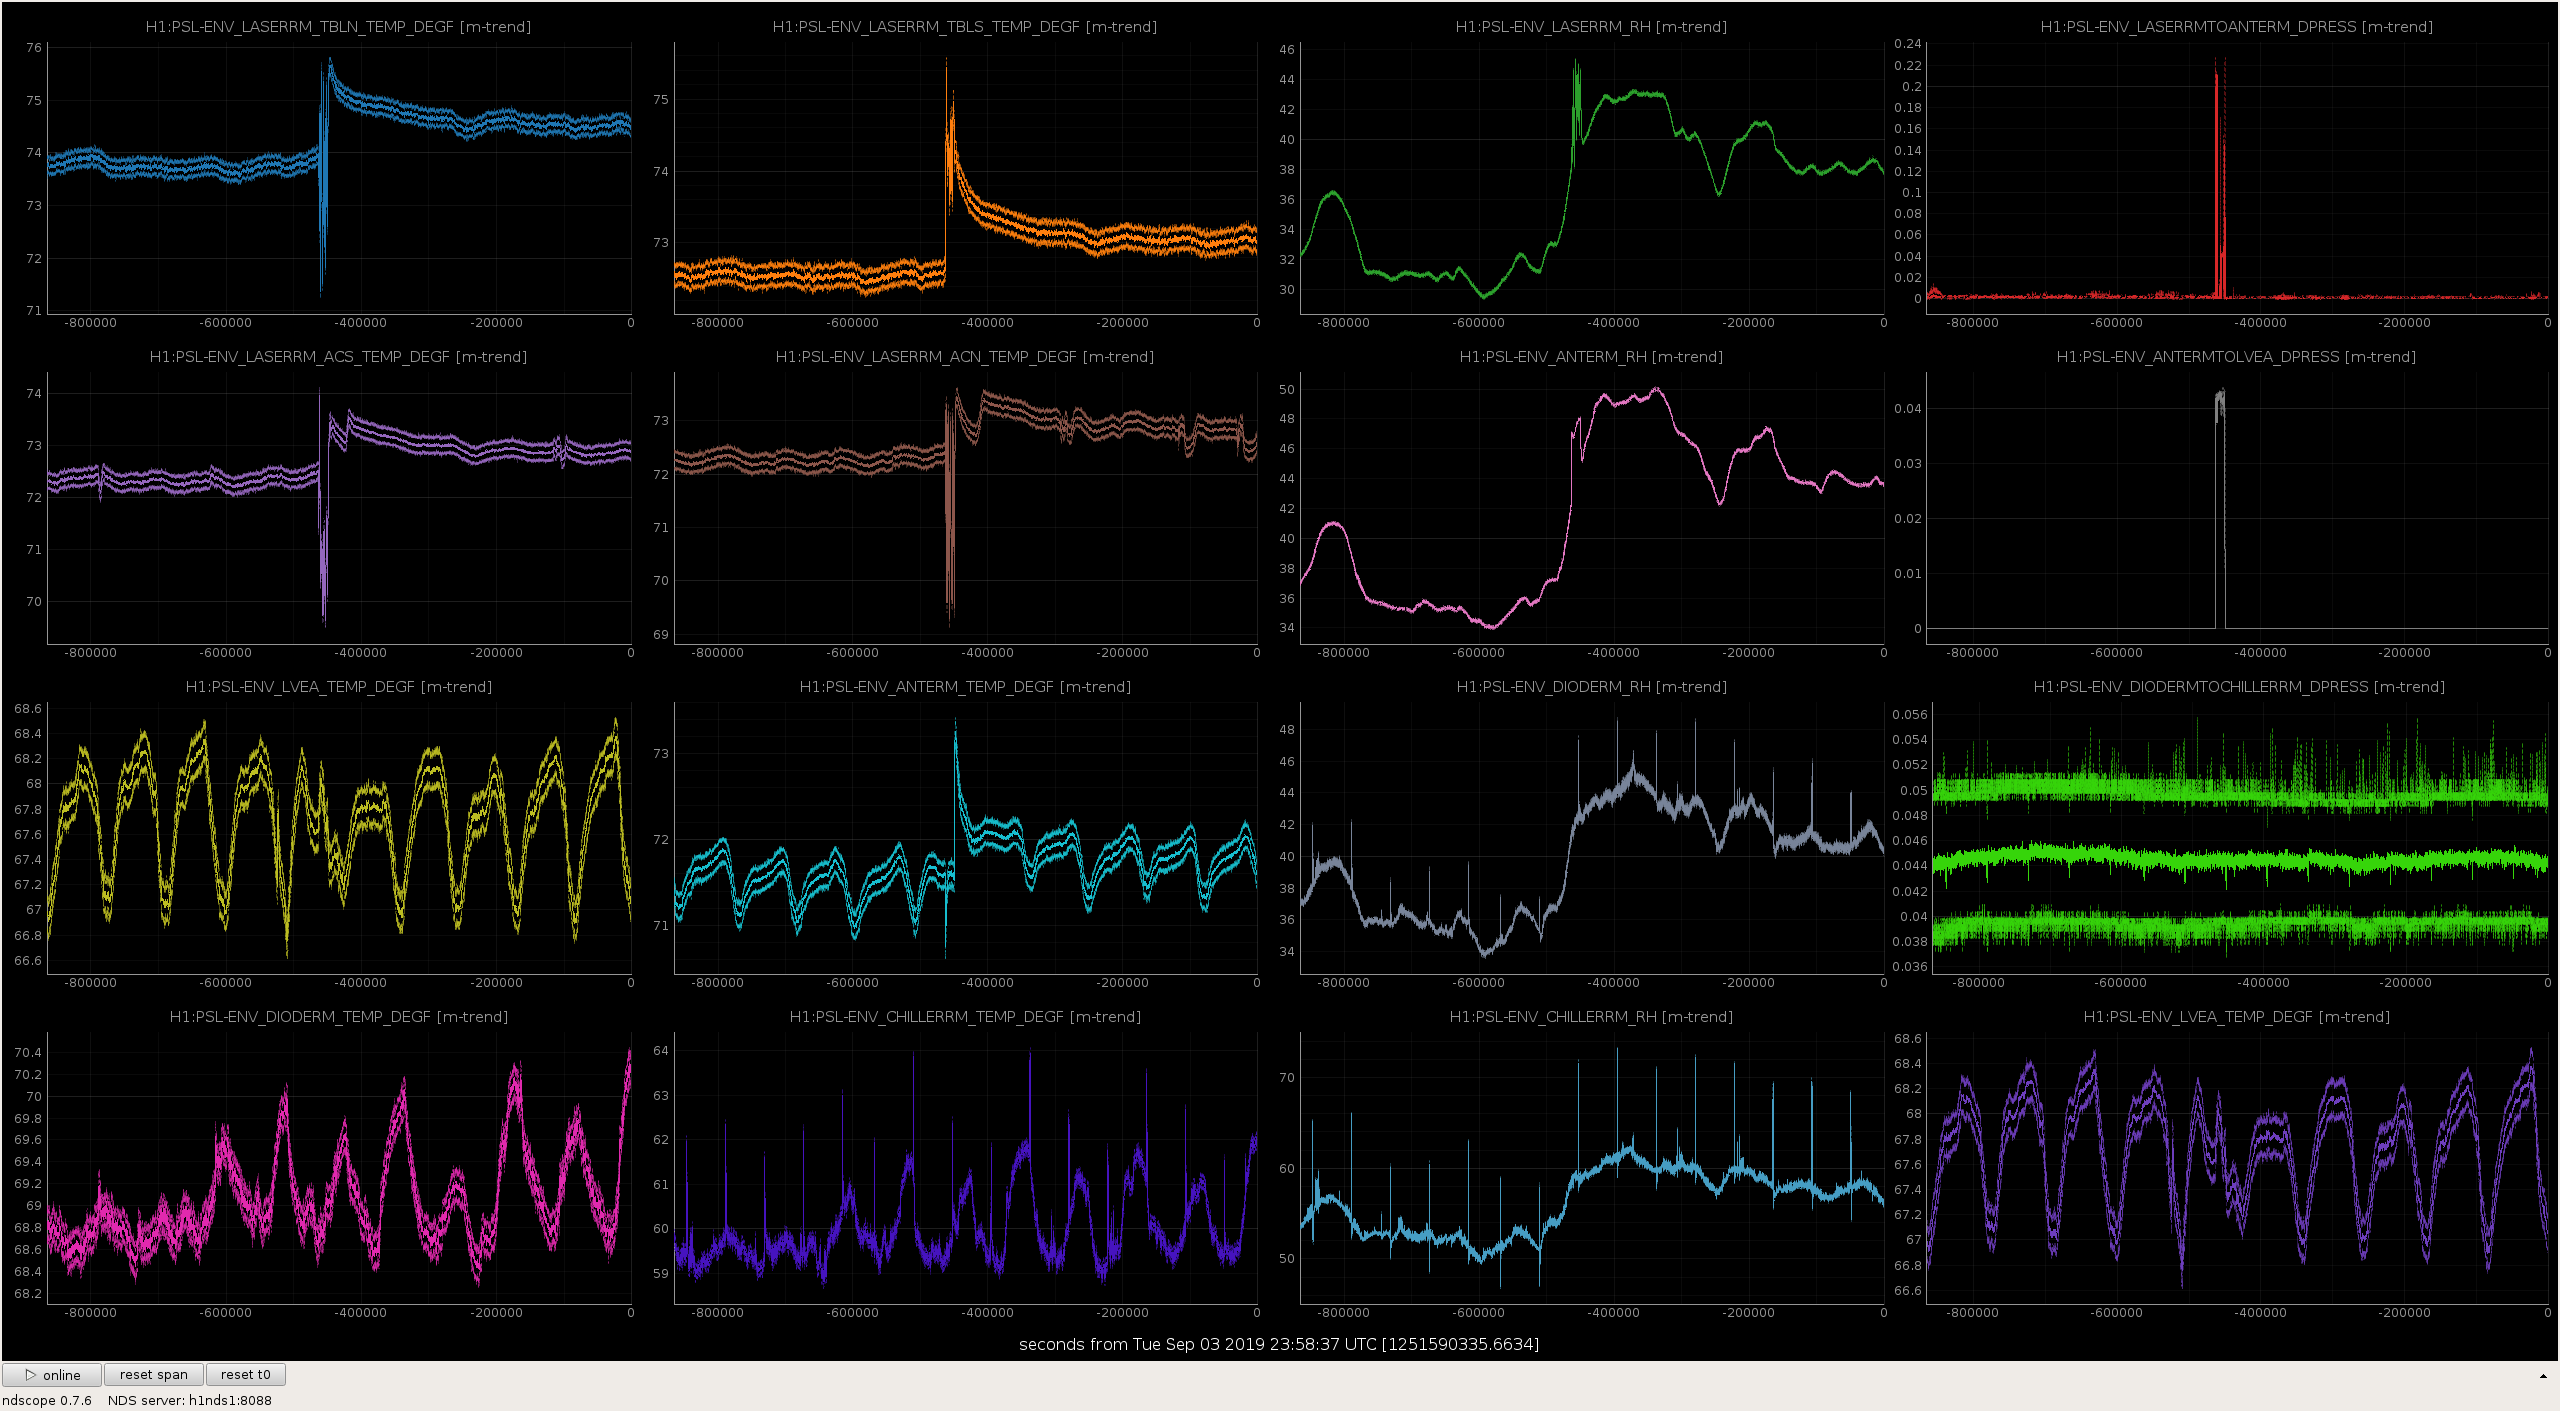Select the H1:PSL-ENV_LASERRM_RH plot title
The image size is (2560, 1411).
pos(1591,27)
